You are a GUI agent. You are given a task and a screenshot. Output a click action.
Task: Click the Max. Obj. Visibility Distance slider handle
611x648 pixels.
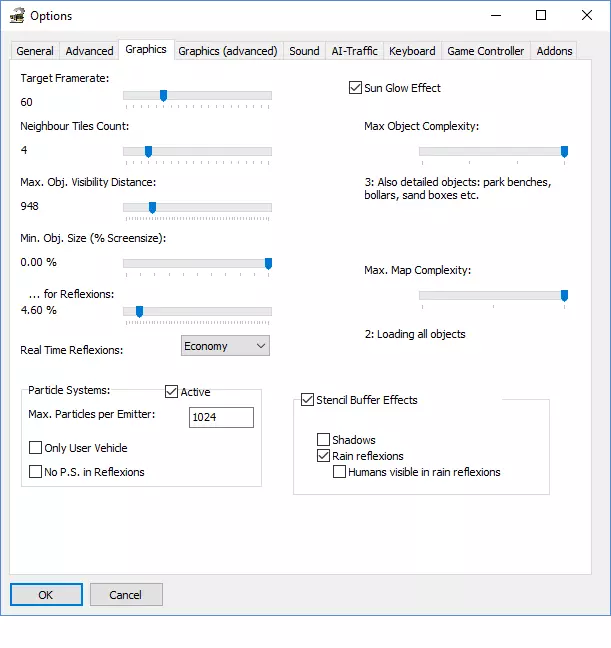click(152, 207)
